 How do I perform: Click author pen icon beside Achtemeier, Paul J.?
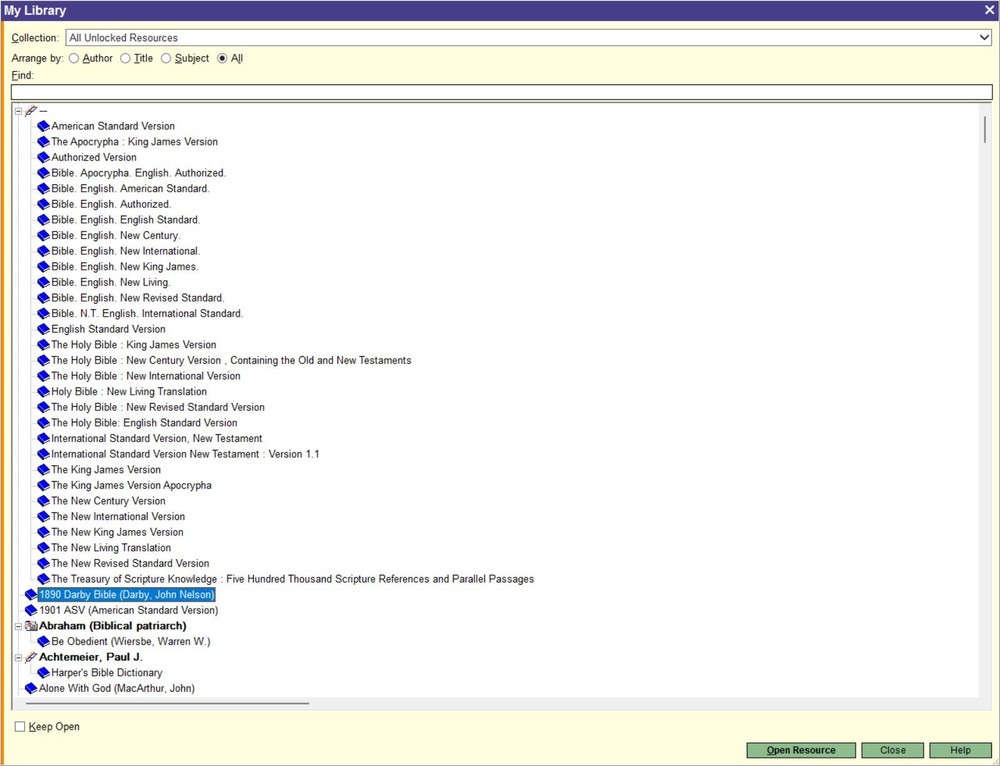tap(31, 657)
